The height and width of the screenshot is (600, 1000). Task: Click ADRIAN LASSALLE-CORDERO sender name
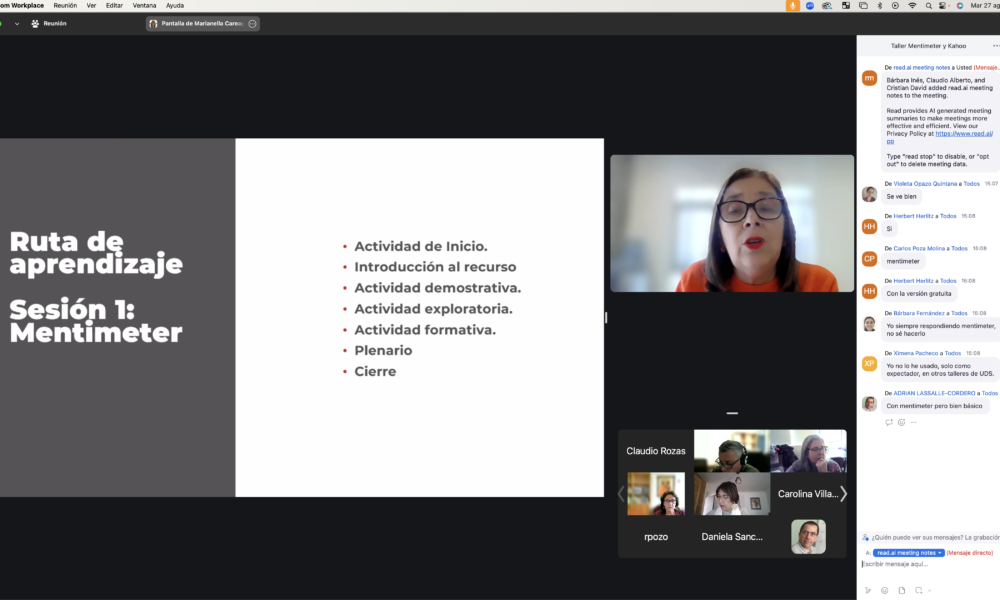click(934, 393)
